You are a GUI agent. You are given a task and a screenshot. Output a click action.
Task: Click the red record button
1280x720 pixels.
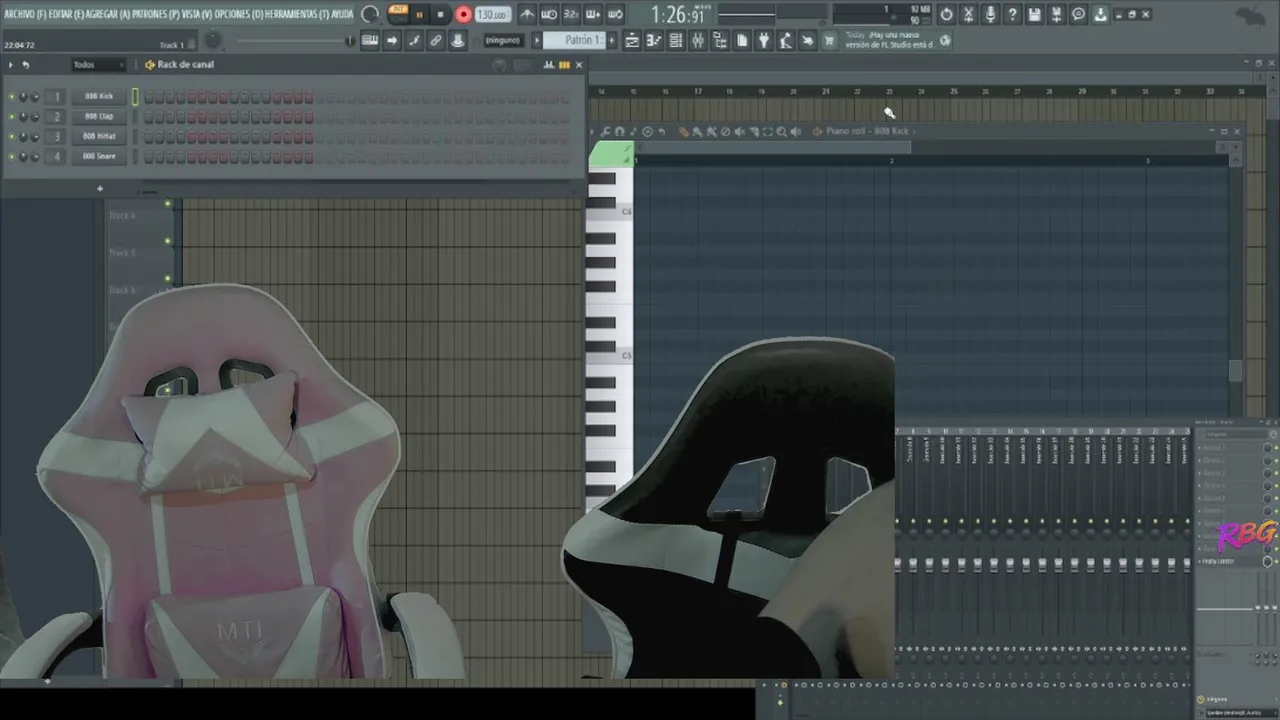tap(463, 14)
